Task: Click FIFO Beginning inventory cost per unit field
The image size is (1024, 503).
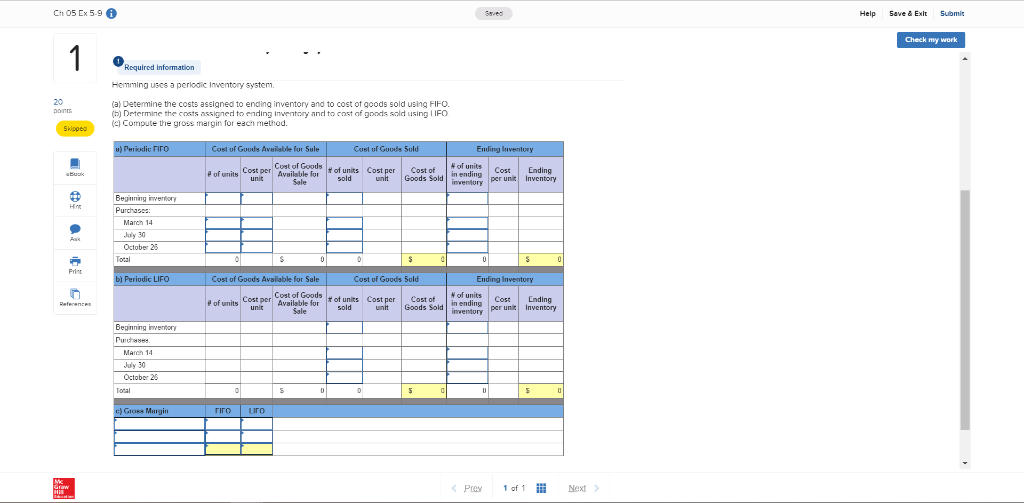Action: pyautogui.click(x=257, y=198)
